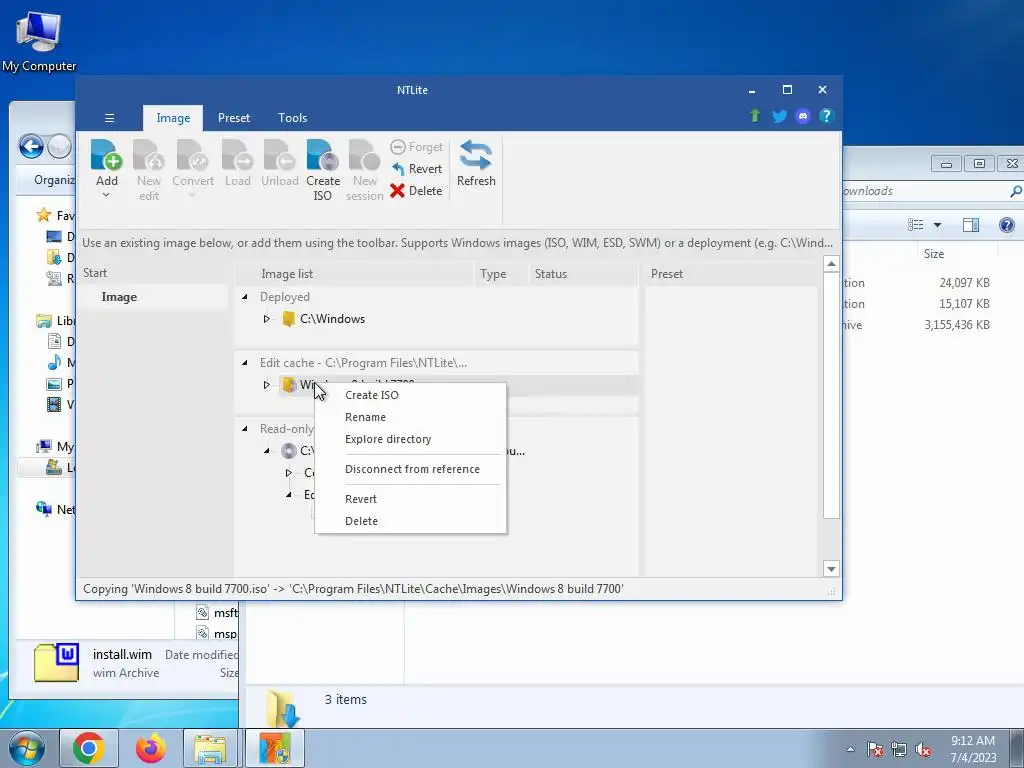Viewport: 1024px width, 768px height.
Task: Collapse the Edit cache group
Action: pyautogui.click(x=245, y=362)
